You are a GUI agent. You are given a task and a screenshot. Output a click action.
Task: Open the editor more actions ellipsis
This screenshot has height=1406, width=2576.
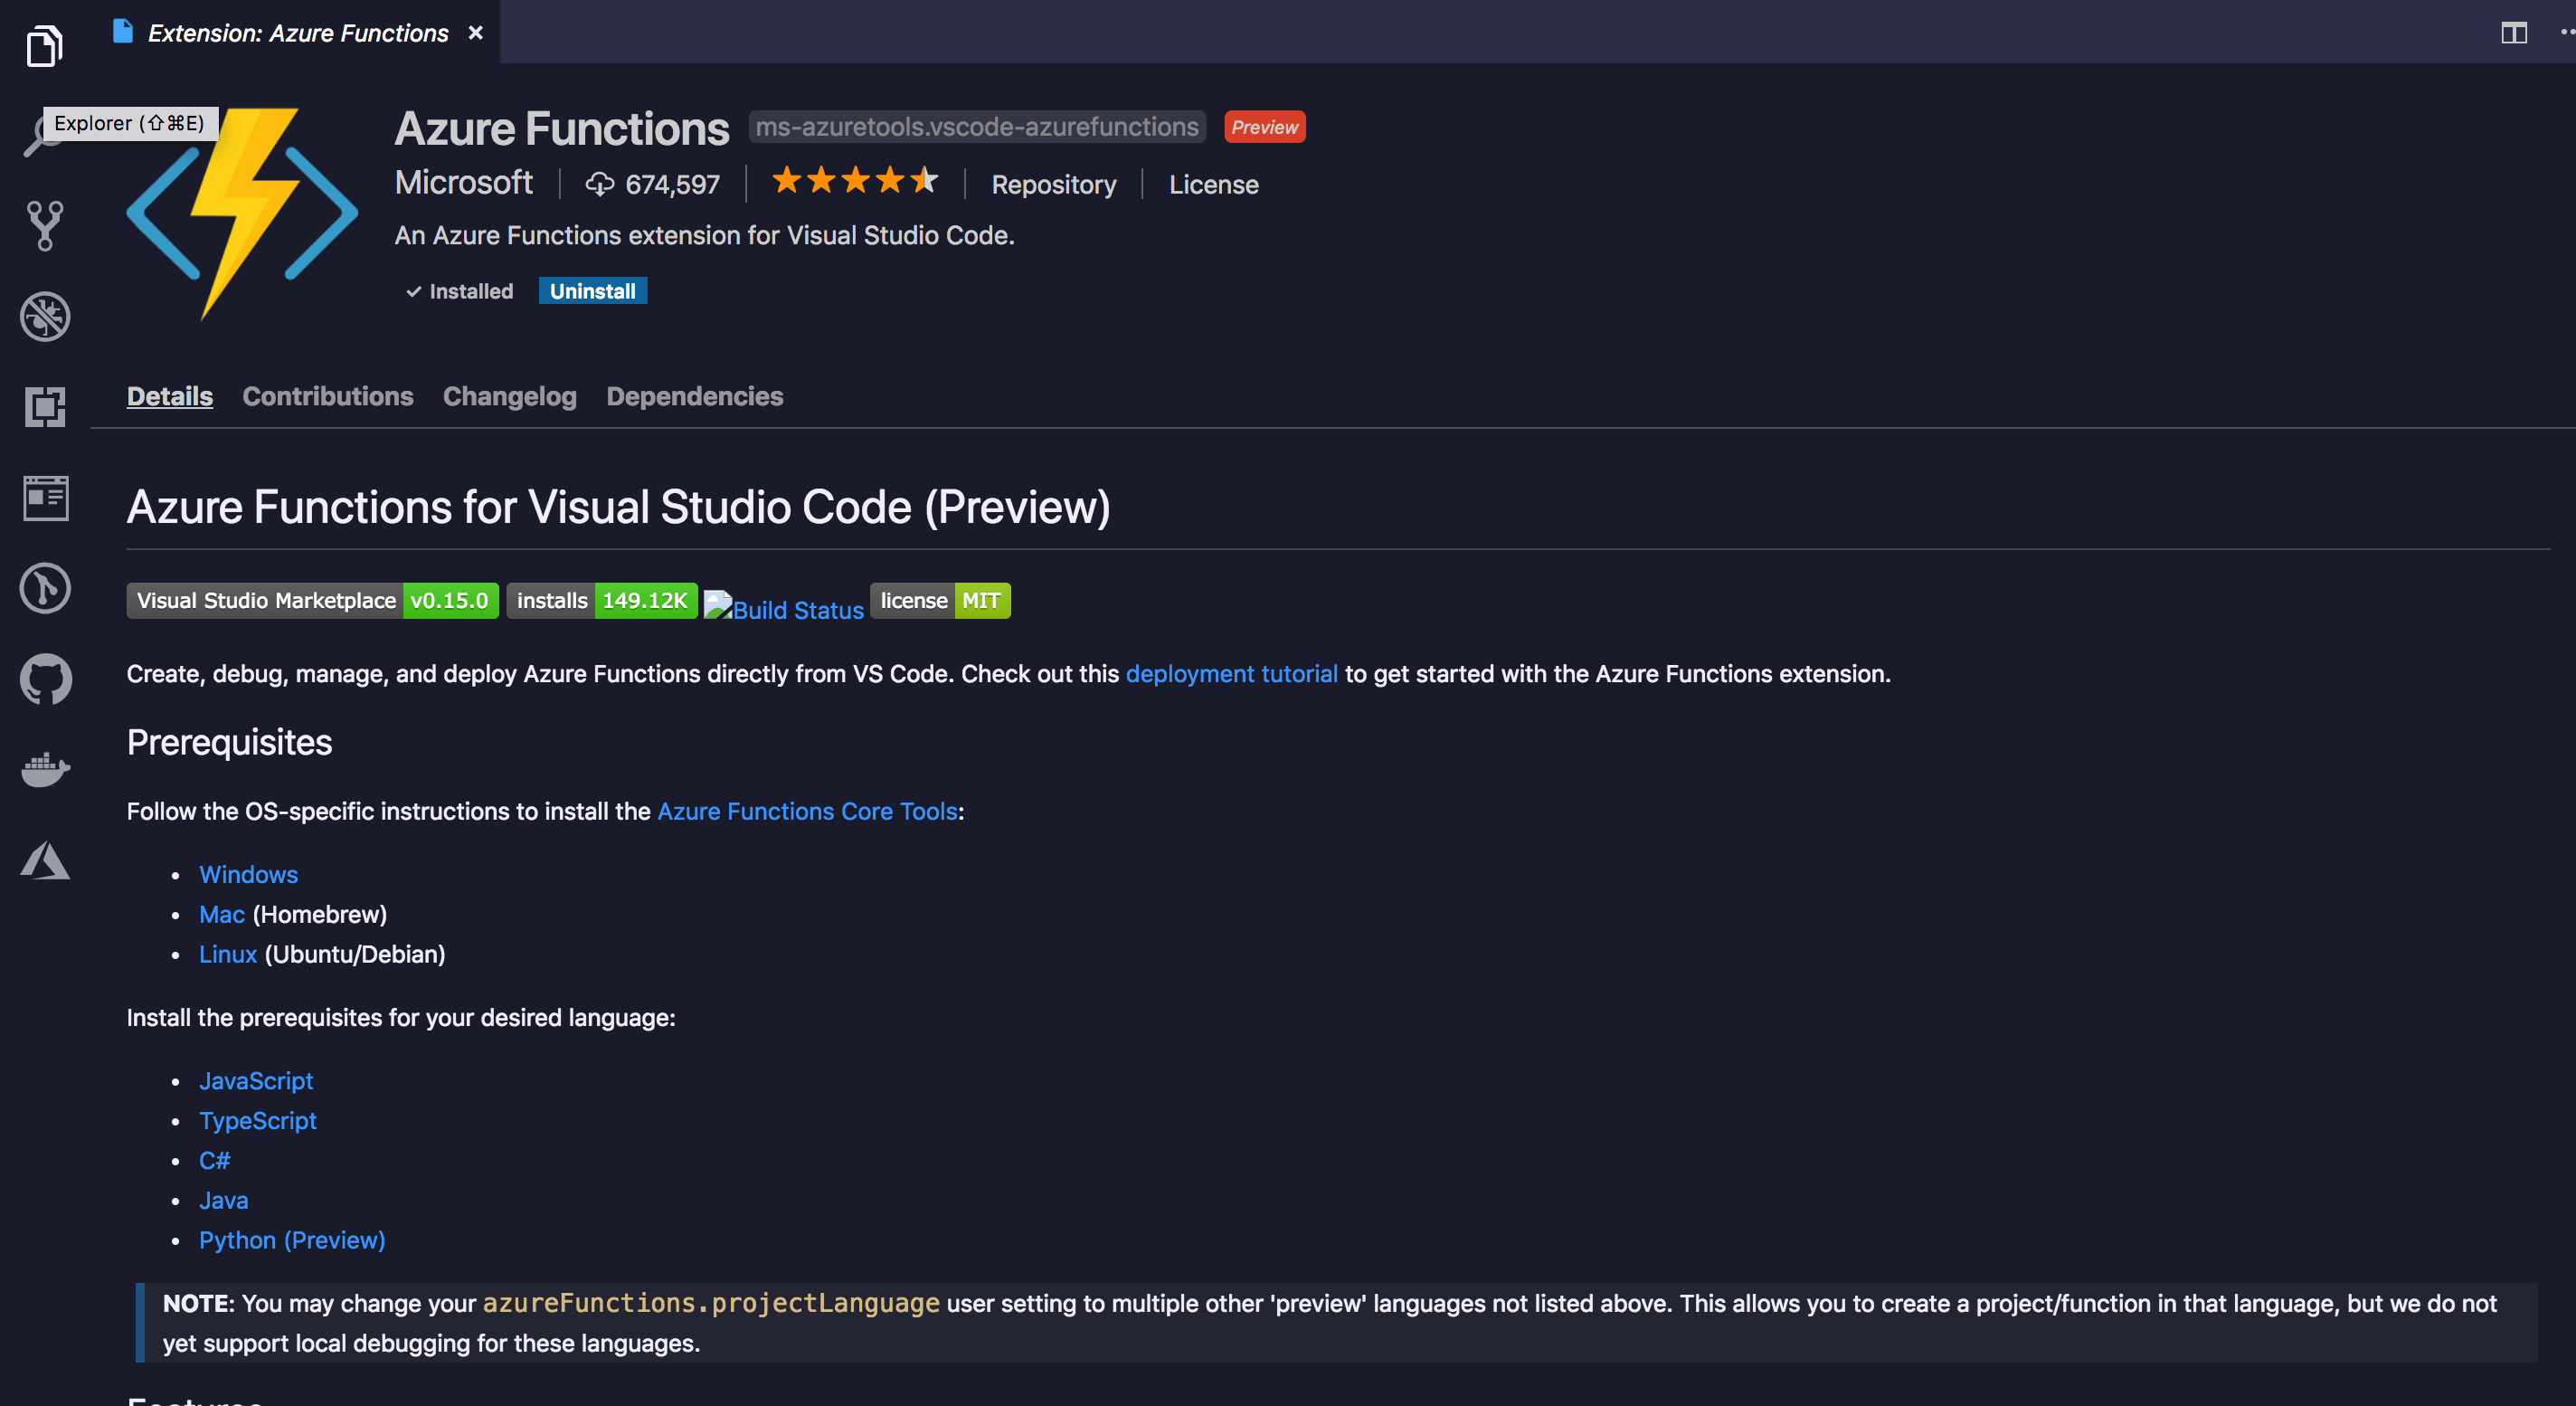[2560, 33]
